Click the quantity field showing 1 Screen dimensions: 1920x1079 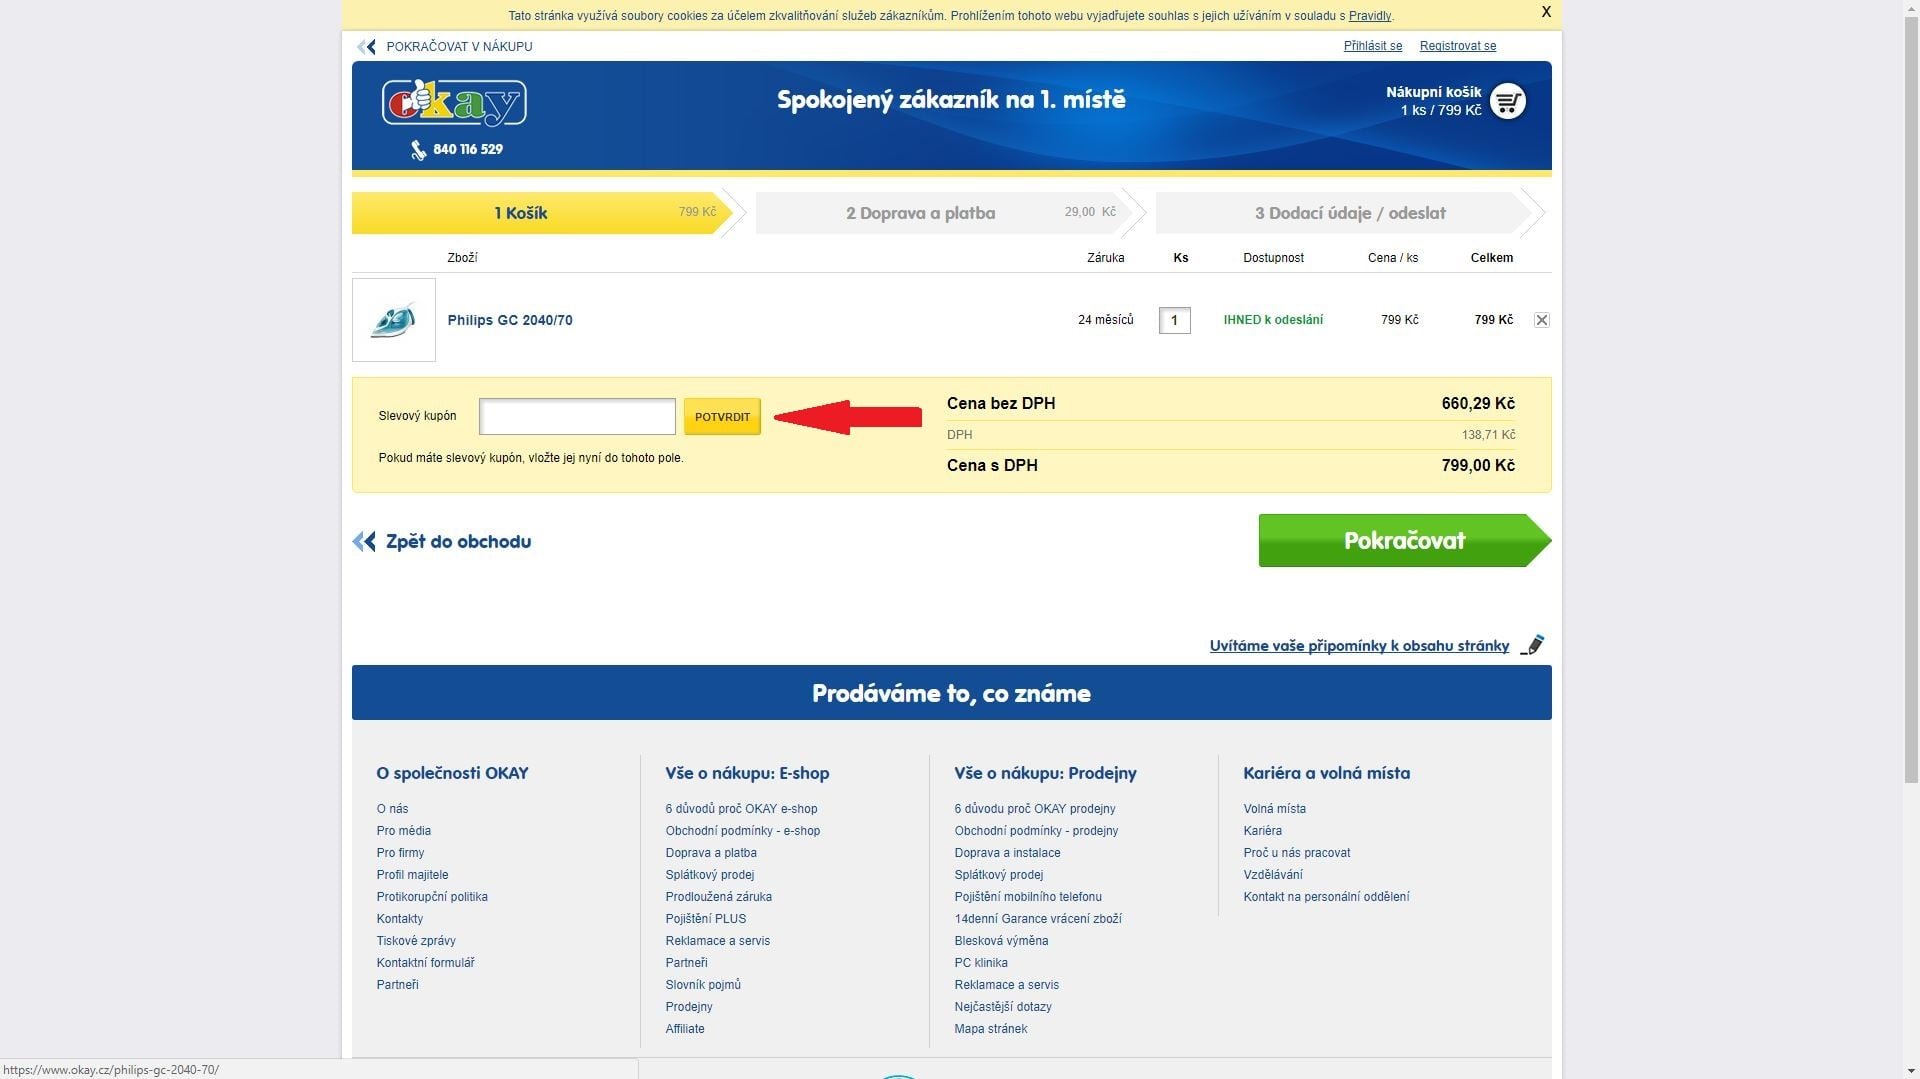click(1174, 320)
